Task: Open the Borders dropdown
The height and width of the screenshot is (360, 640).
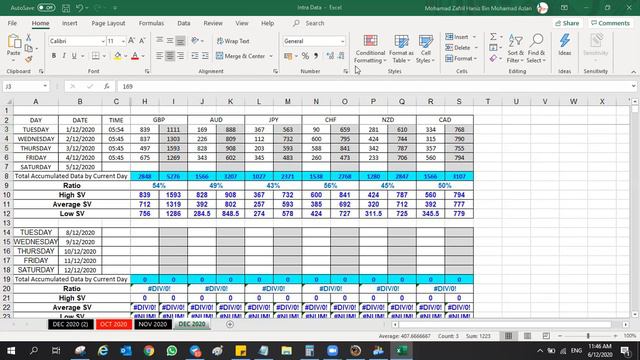Action: click(x=104, y=56)
